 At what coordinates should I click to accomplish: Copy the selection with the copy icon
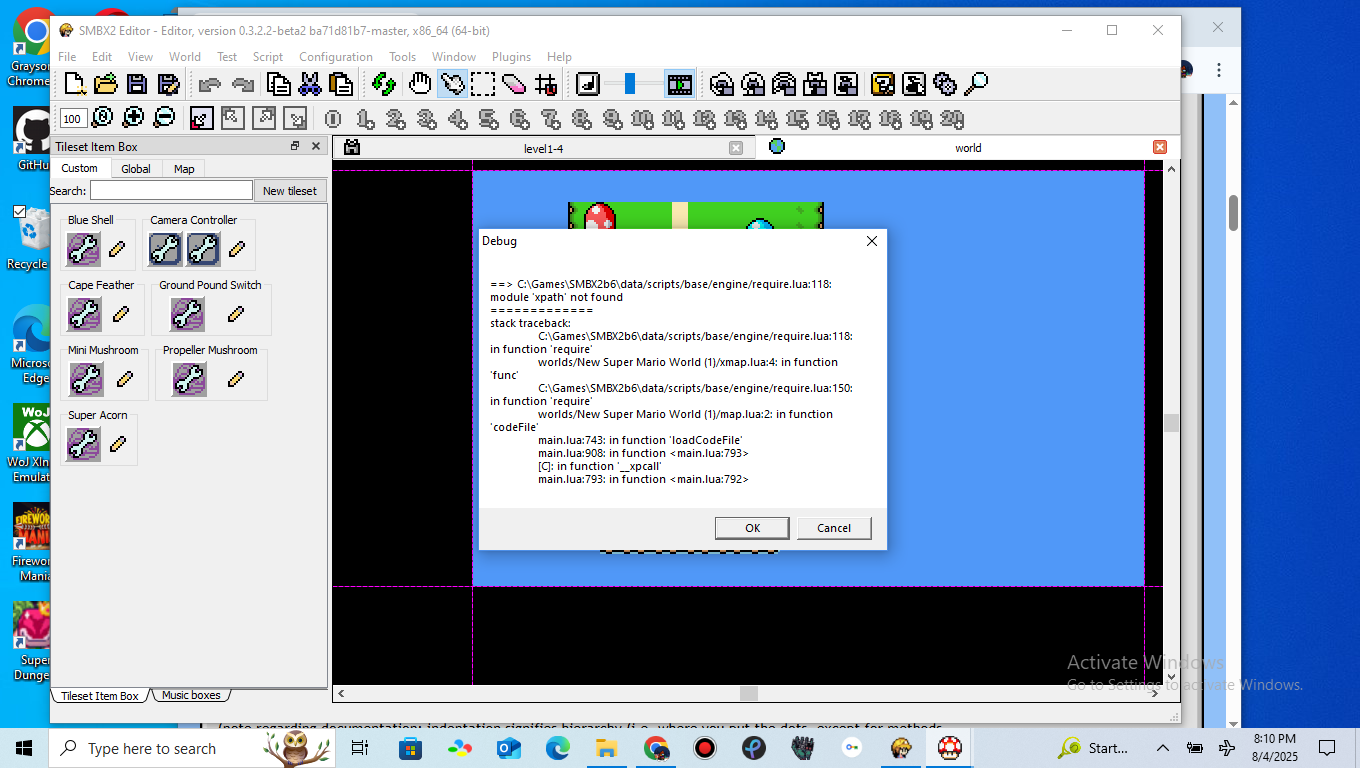279,84
